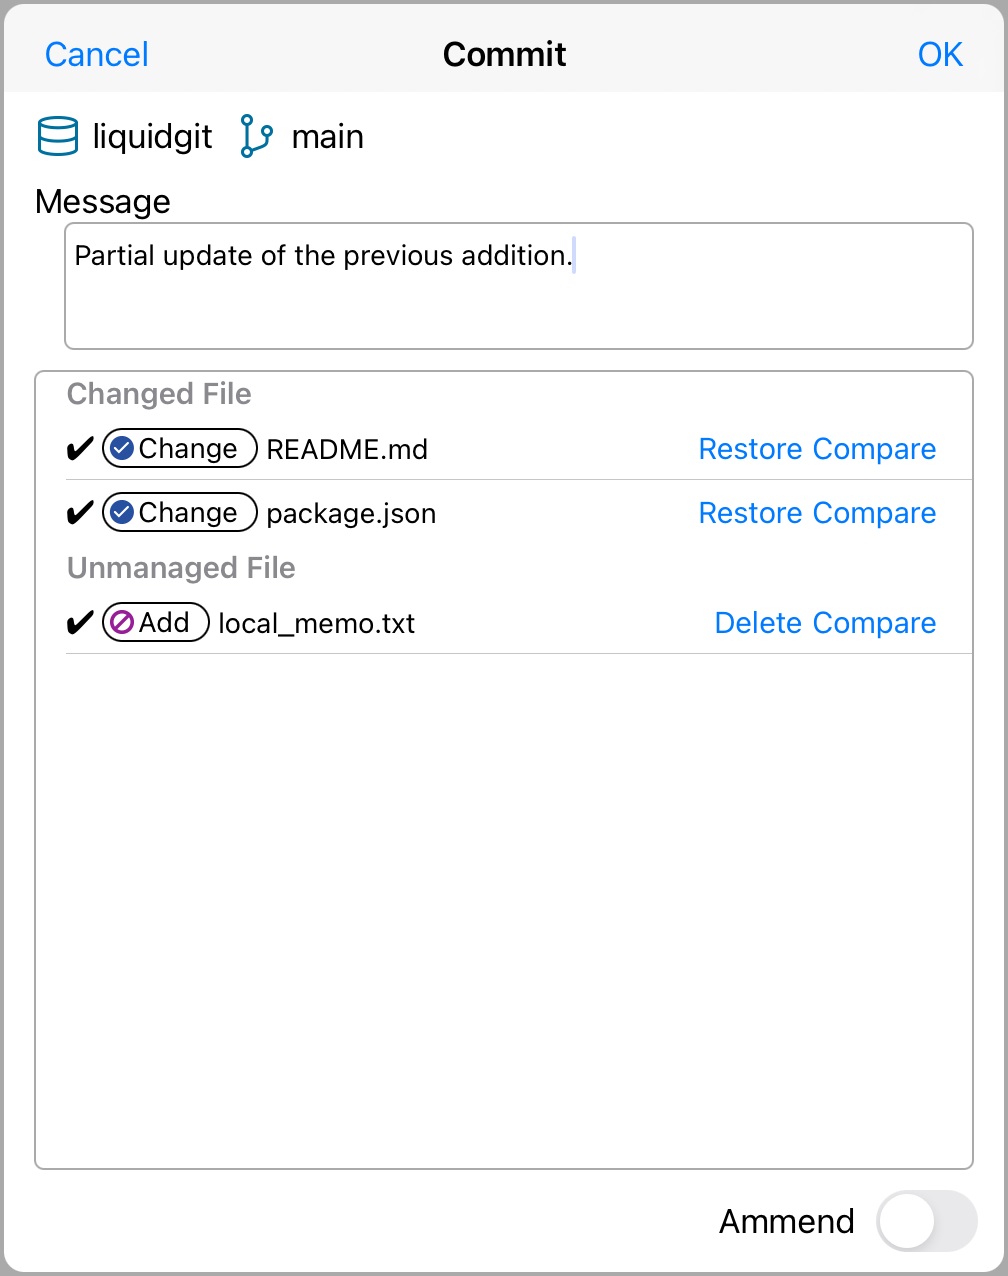The image size is (1008, 1276).
Task: Compare changes in package.json
Action: click(874, 514)
